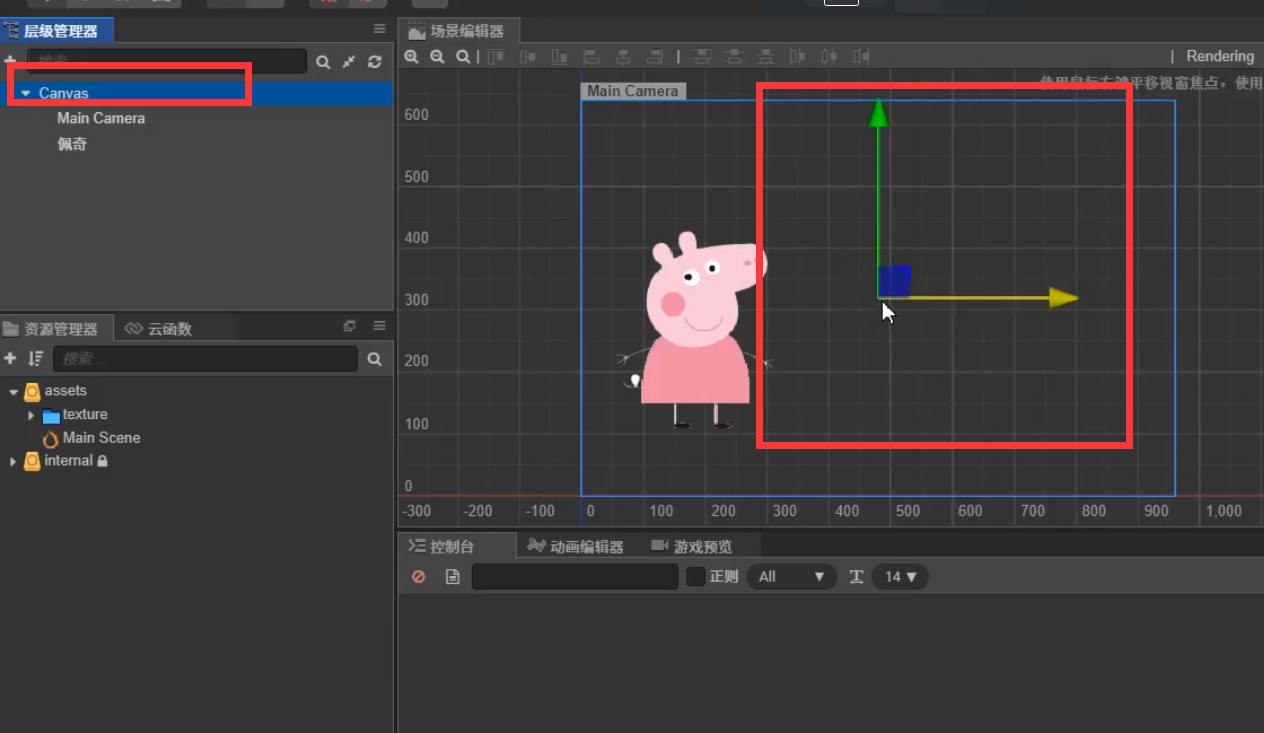
Task: Distribute nodes by top edges
Action: click(702, 57)
